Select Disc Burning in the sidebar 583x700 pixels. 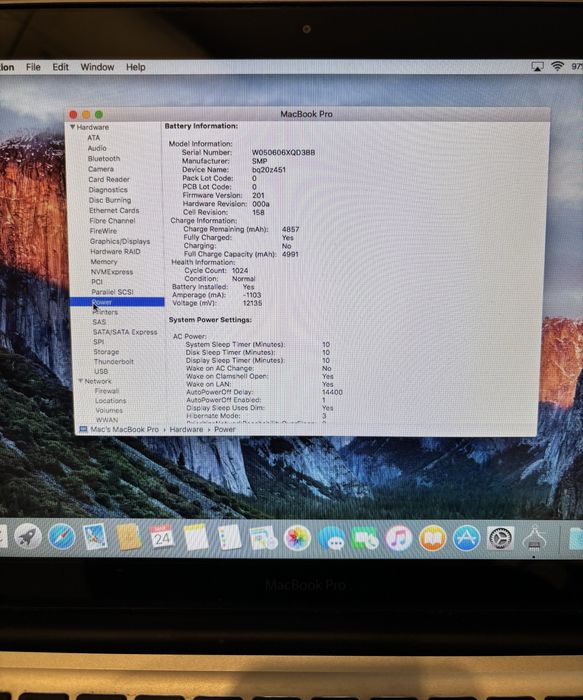(x=110, y=200)
